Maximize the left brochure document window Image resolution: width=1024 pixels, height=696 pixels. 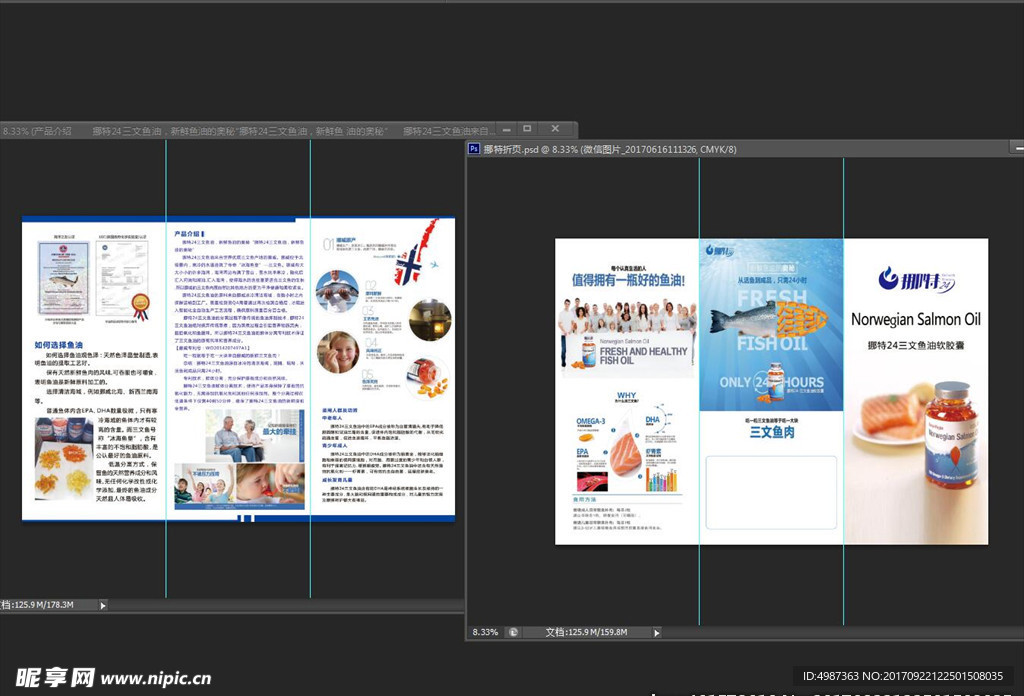point(527,129)
